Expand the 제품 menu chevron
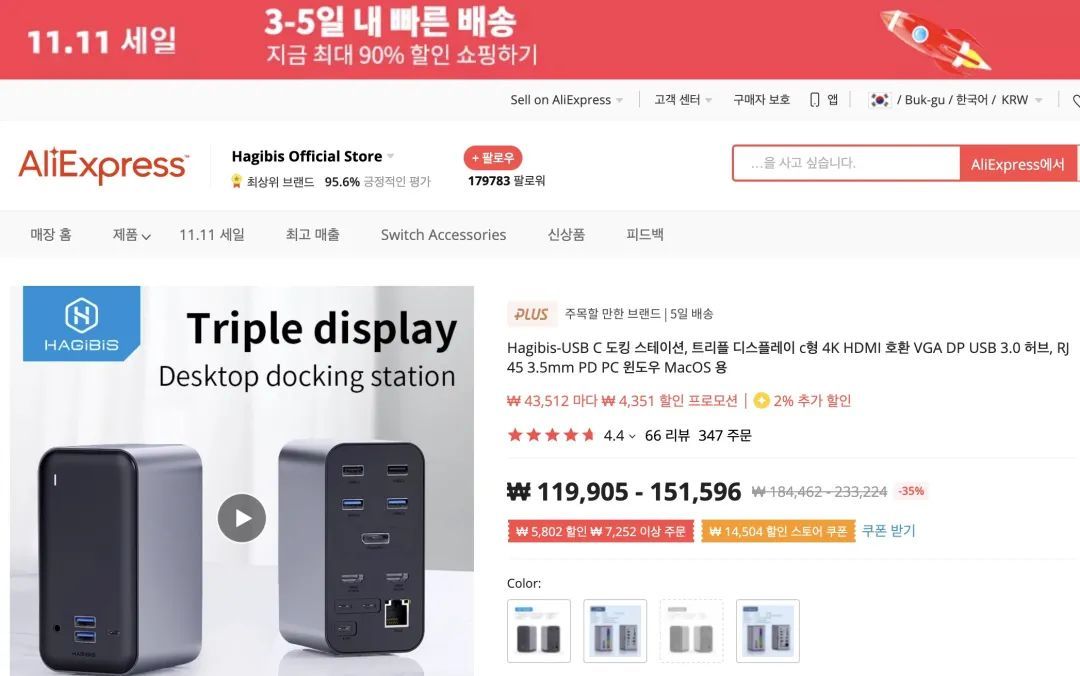The image size is (1080, 676). coord(146,236)
